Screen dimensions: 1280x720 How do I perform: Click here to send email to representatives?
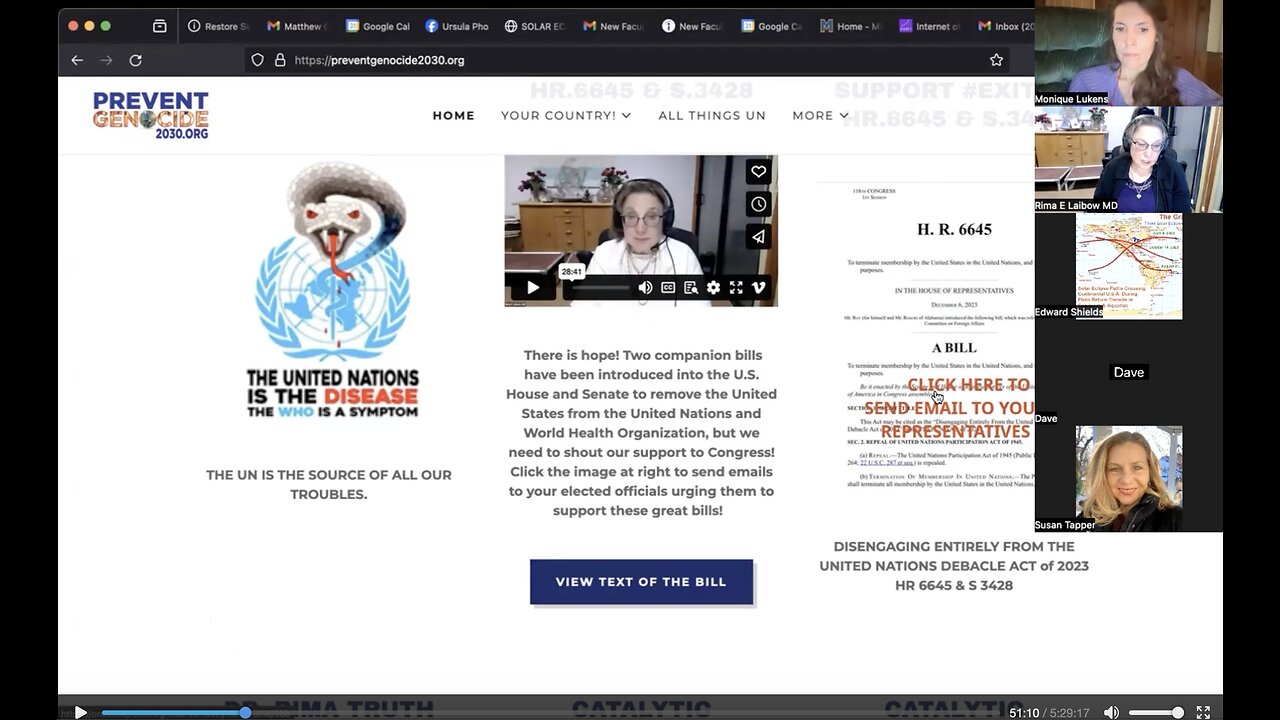(x=951, y=408)
